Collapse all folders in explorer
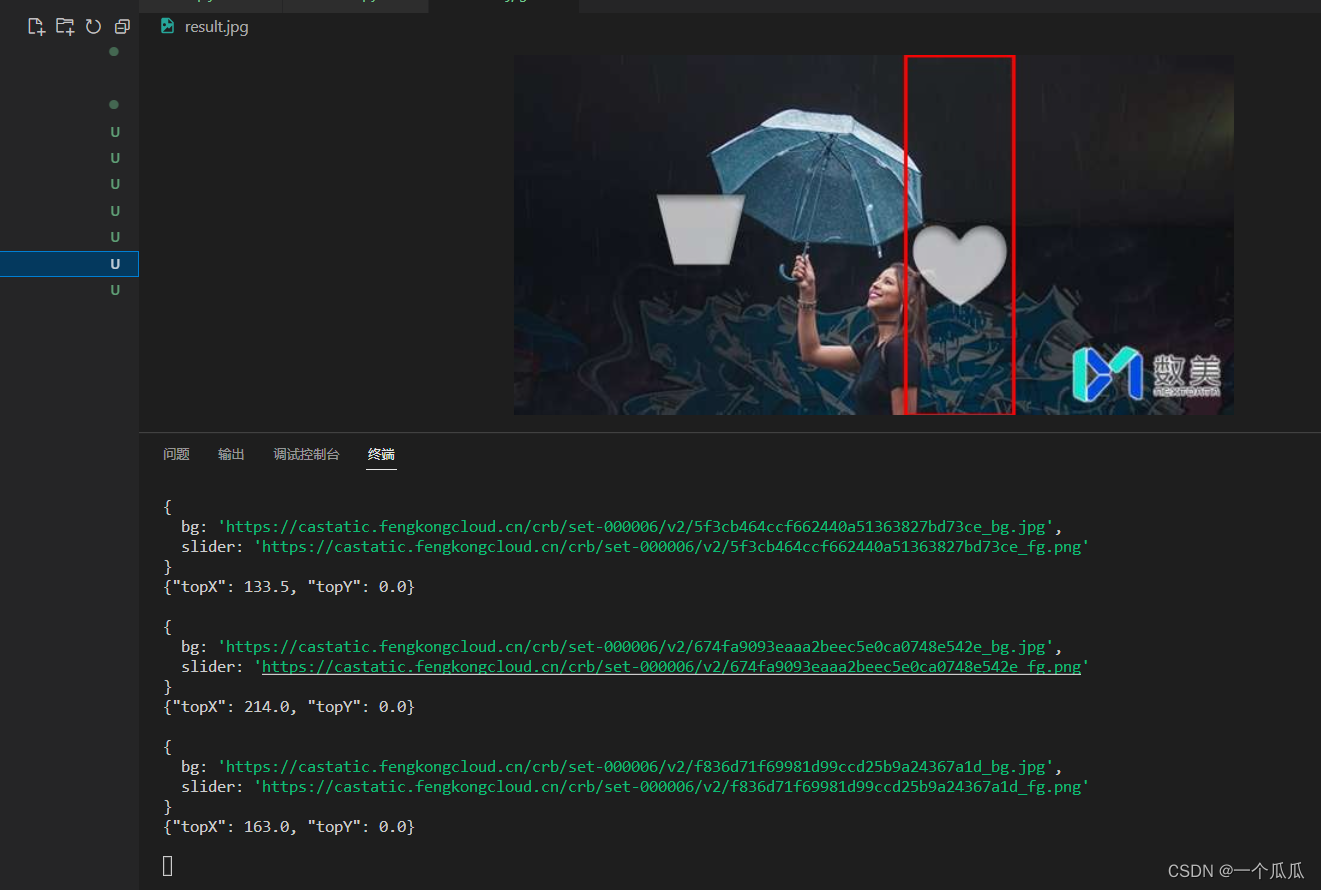 (x=122, y=27)
